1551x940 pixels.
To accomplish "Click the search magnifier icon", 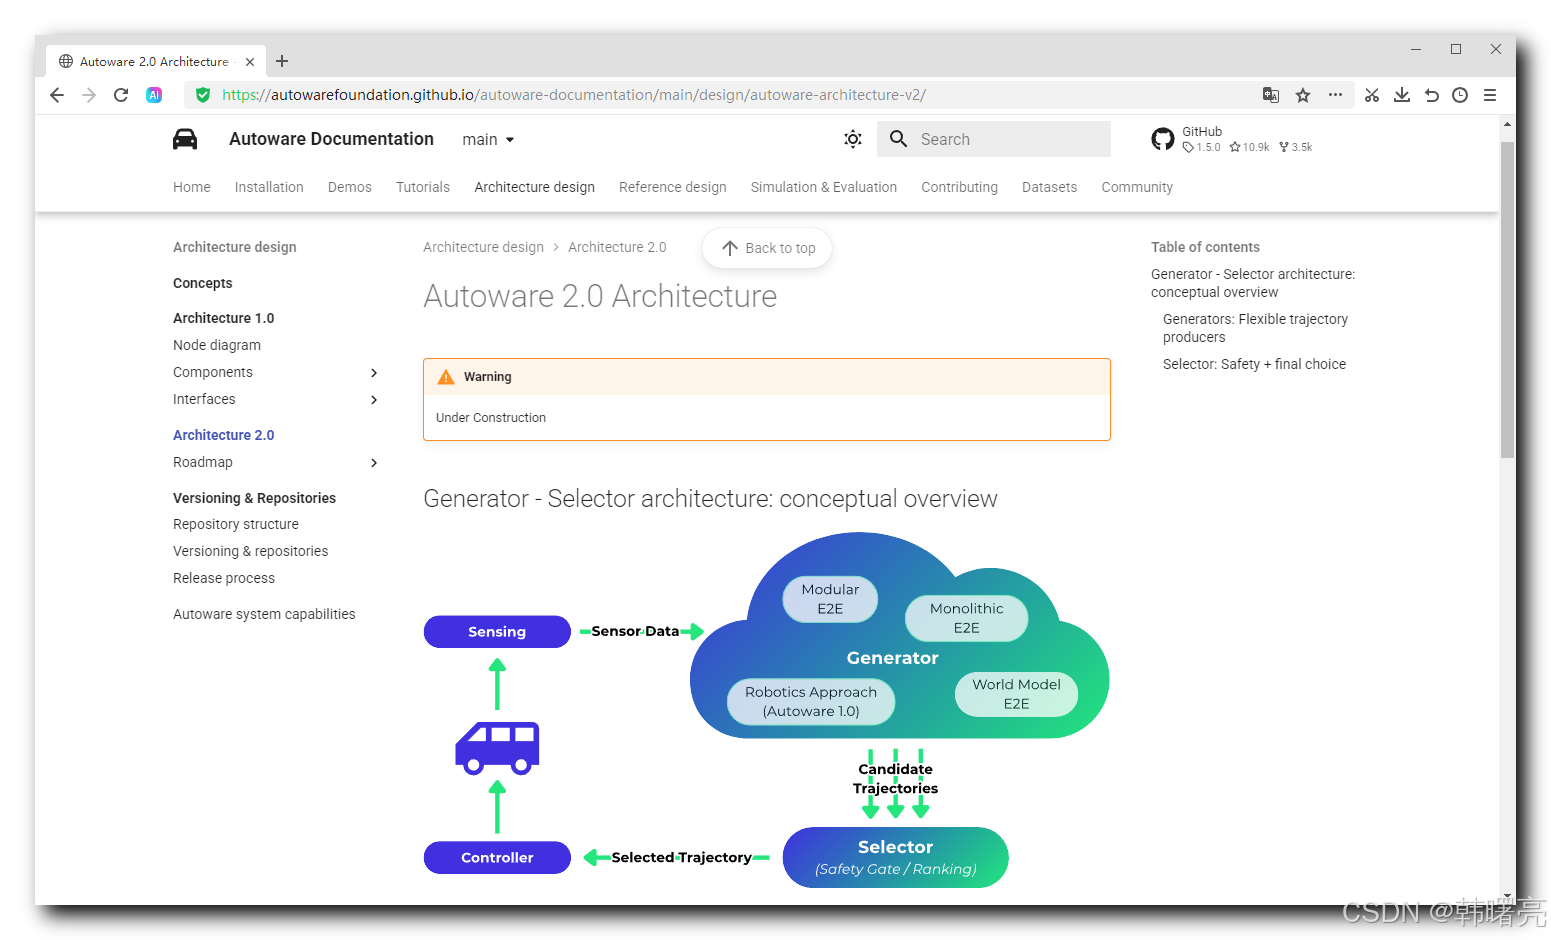I will coord(899,139).
